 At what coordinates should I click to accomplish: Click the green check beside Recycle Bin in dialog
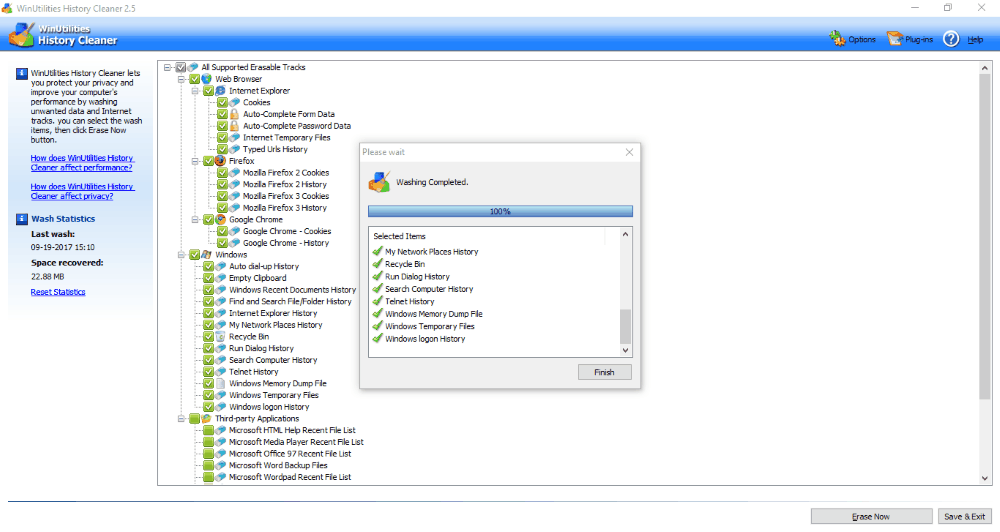378,263
